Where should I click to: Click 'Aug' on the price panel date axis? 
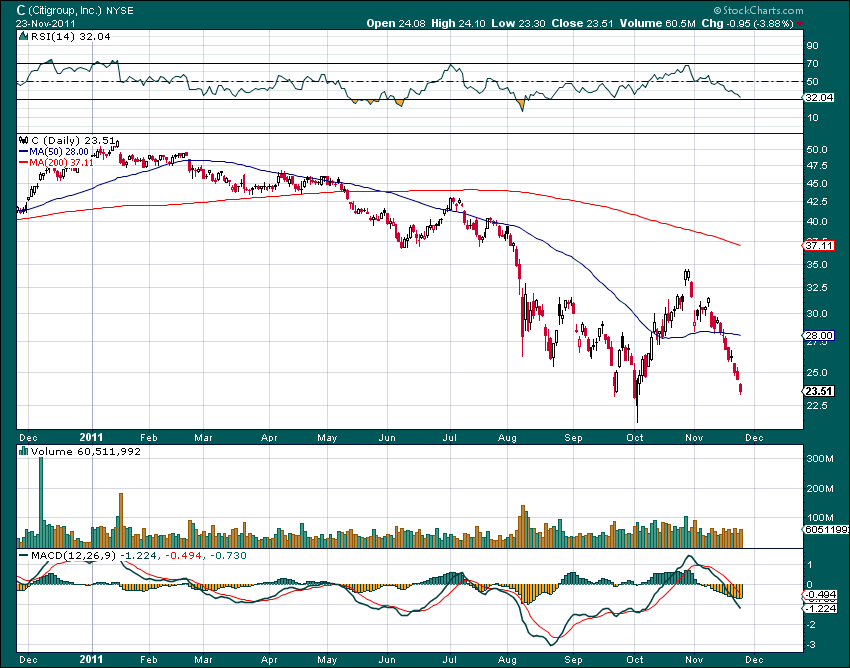pos(507,438)
